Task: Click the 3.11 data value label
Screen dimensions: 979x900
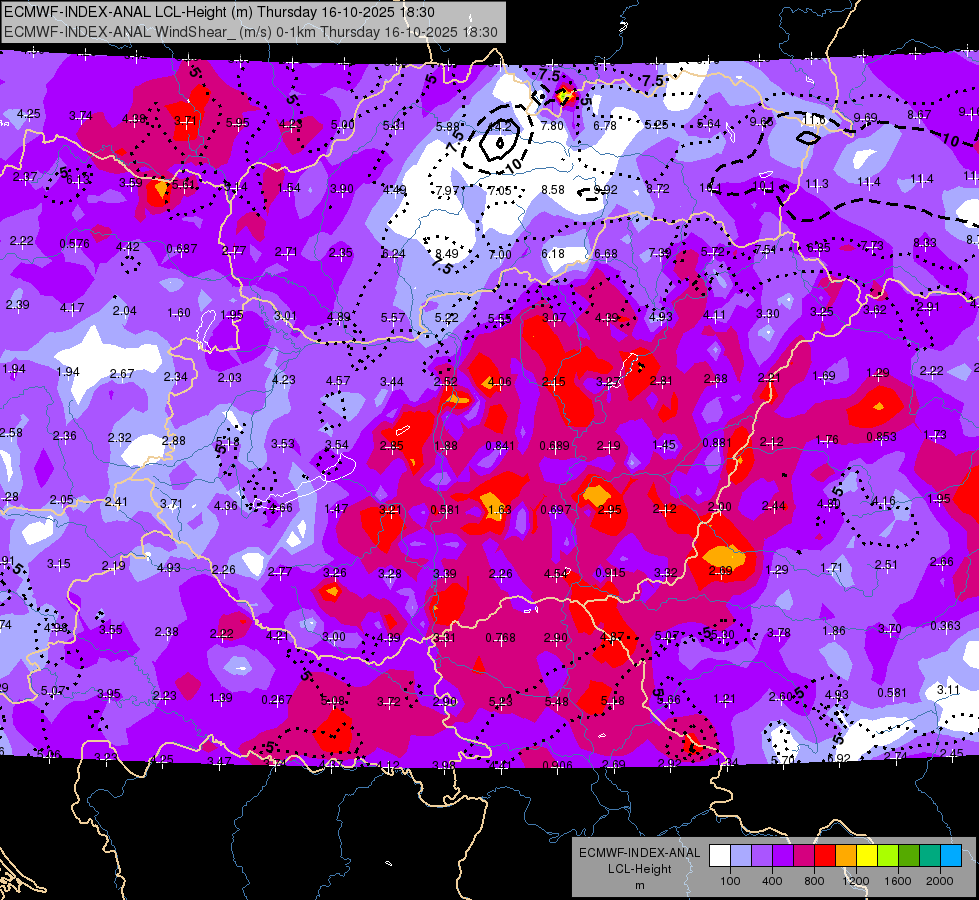Action: pos(948,690)
